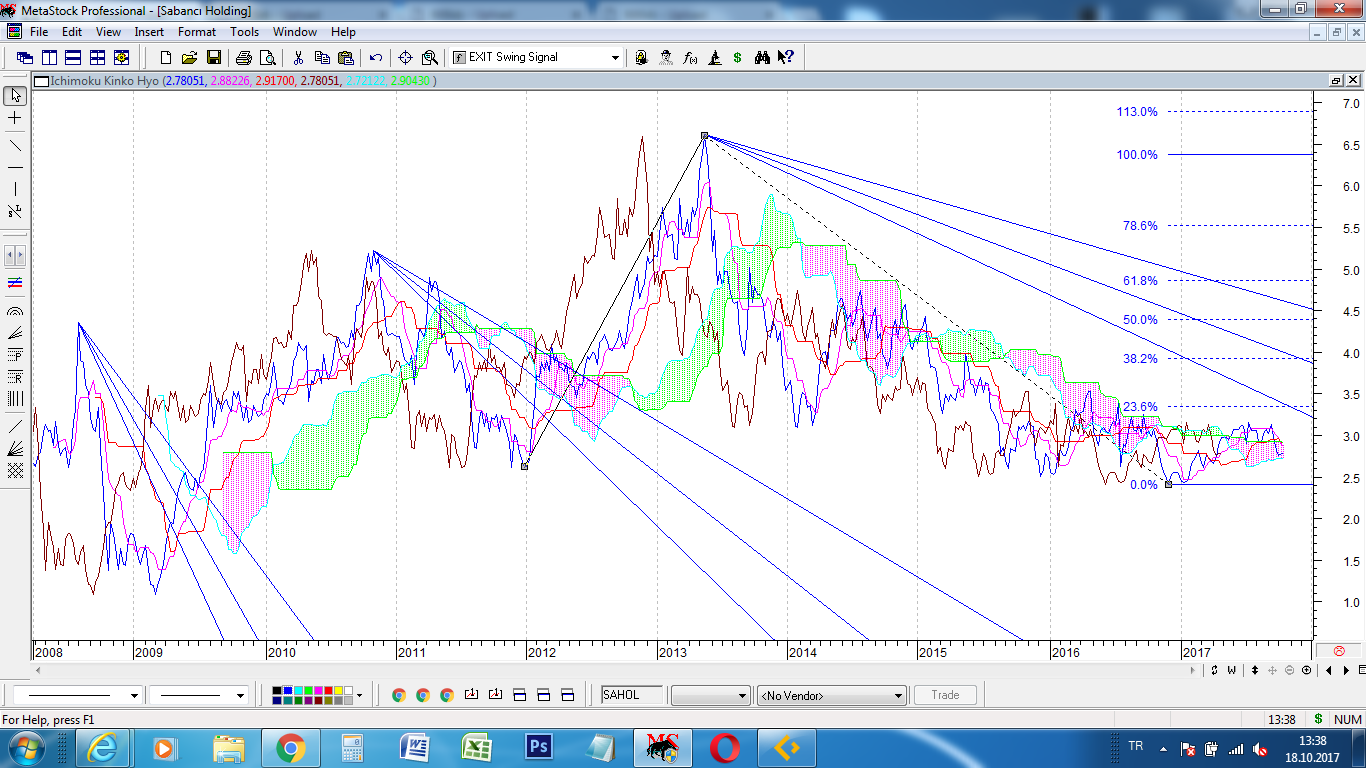Open the Window menu

295,32
